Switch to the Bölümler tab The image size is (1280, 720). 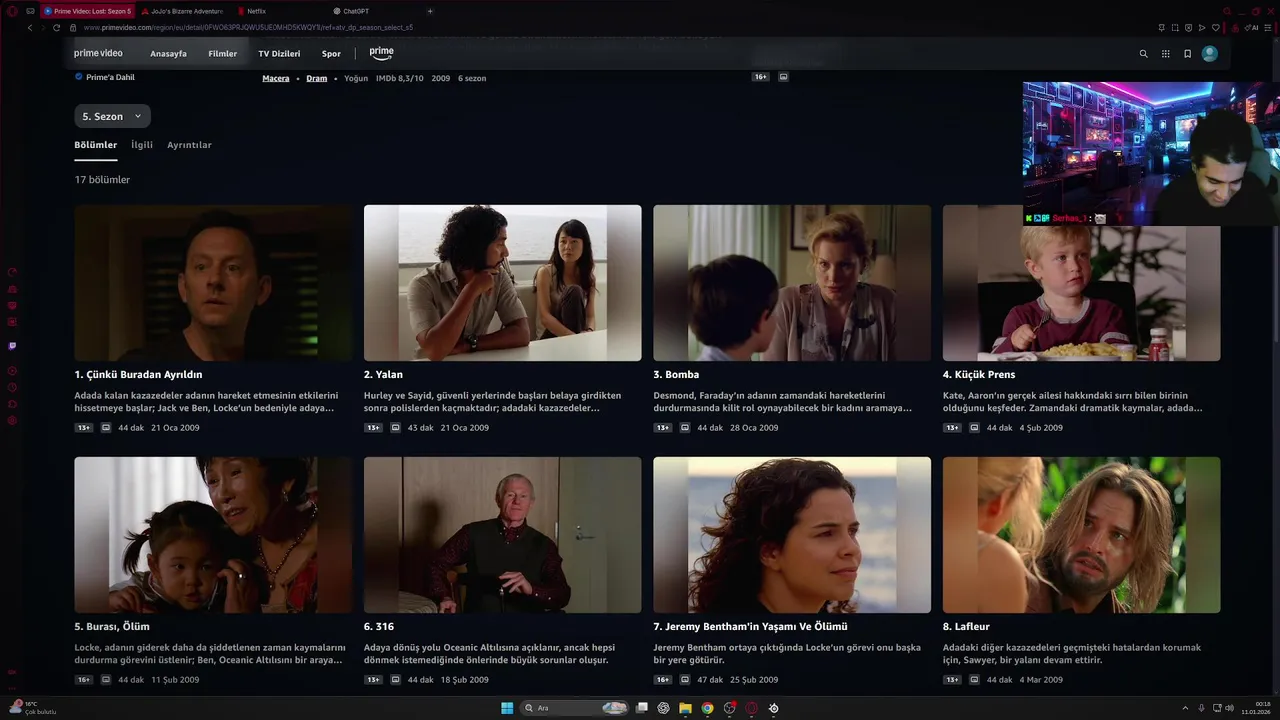click(95, 145)
